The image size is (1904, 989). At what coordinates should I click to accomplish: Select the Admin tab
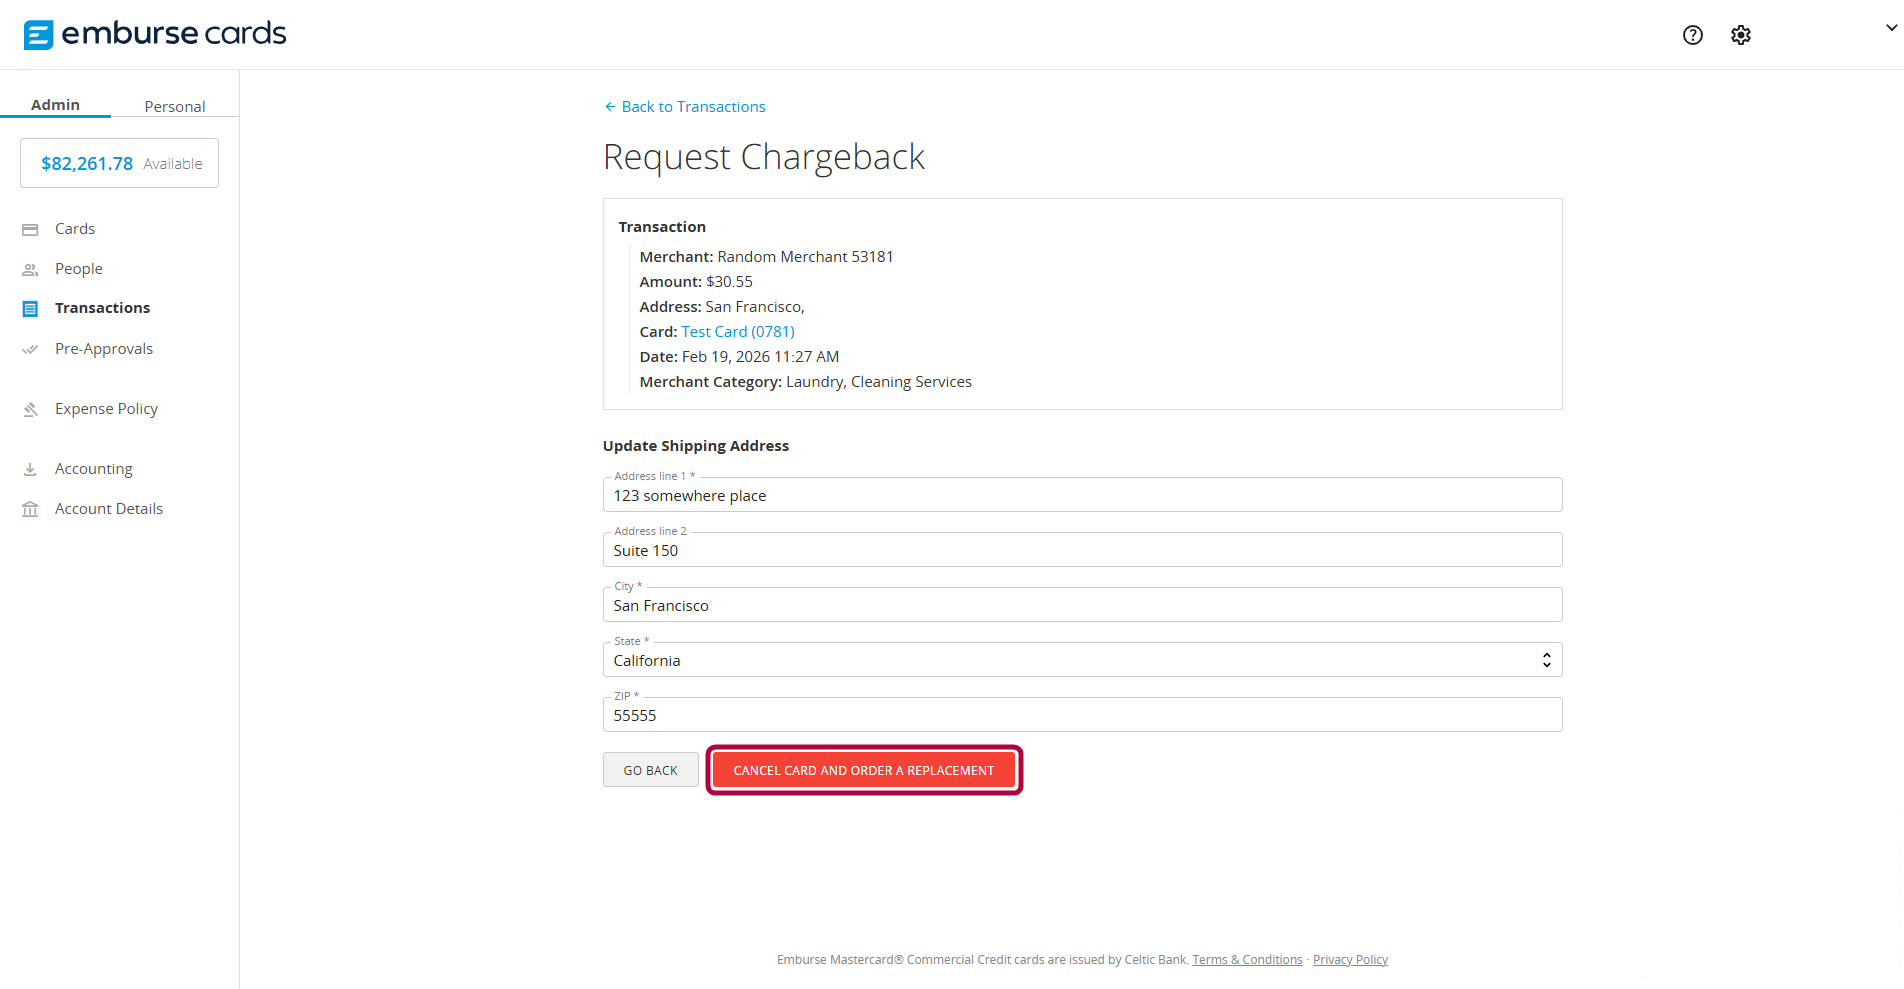pyautogui.click(x=56, y=104)
